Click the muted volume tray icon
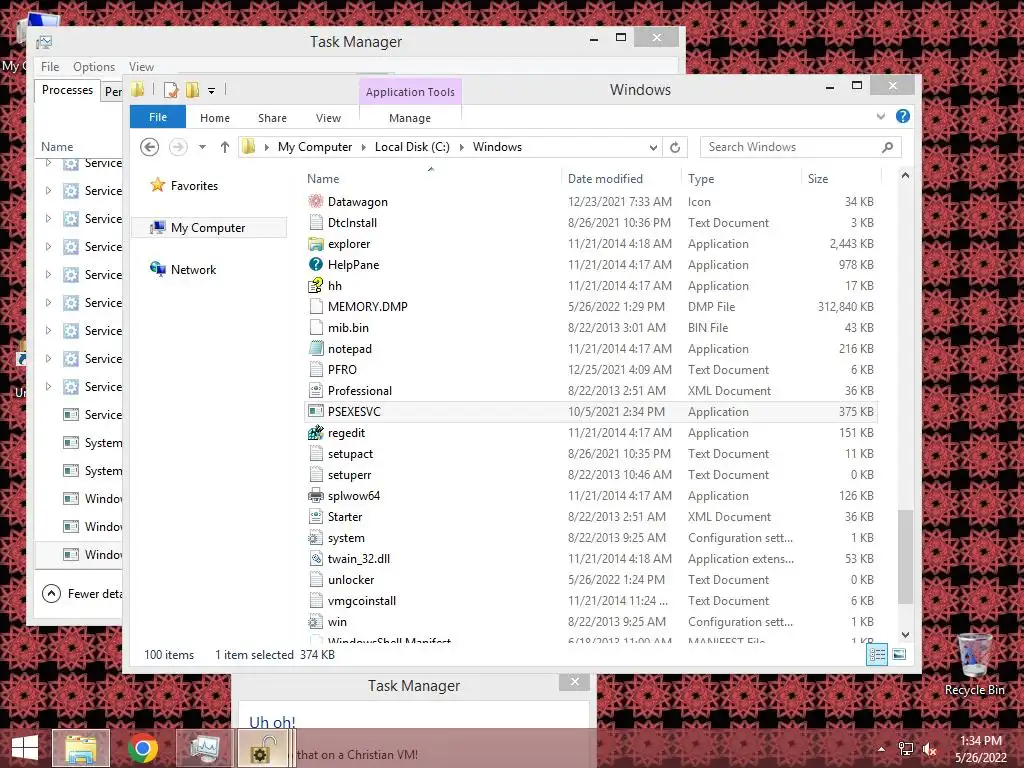Image resolution: width=1024 pixels, height=768 pixels. pyautogui.click(x=929, y=750)
